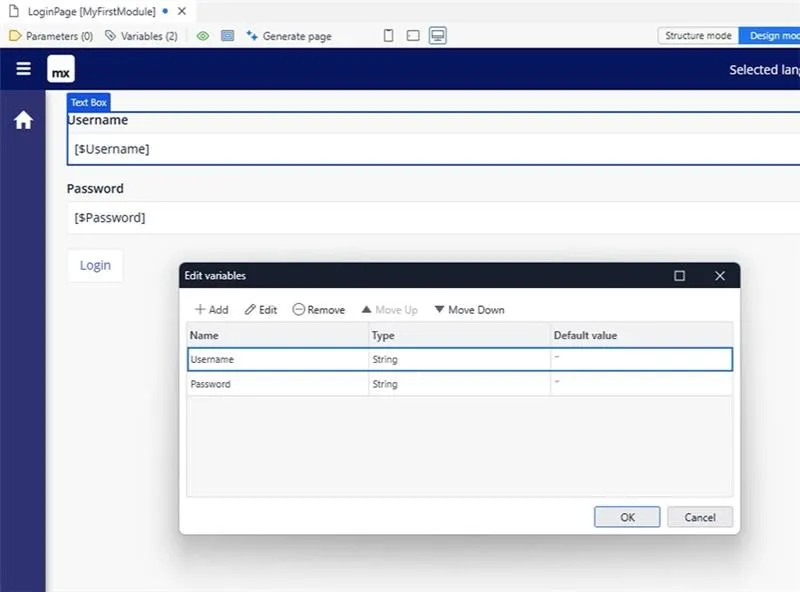The height and width of the screenshot is (592, 800).
Task: Select the phone device preview icon
Action: (x=389, y=36)
